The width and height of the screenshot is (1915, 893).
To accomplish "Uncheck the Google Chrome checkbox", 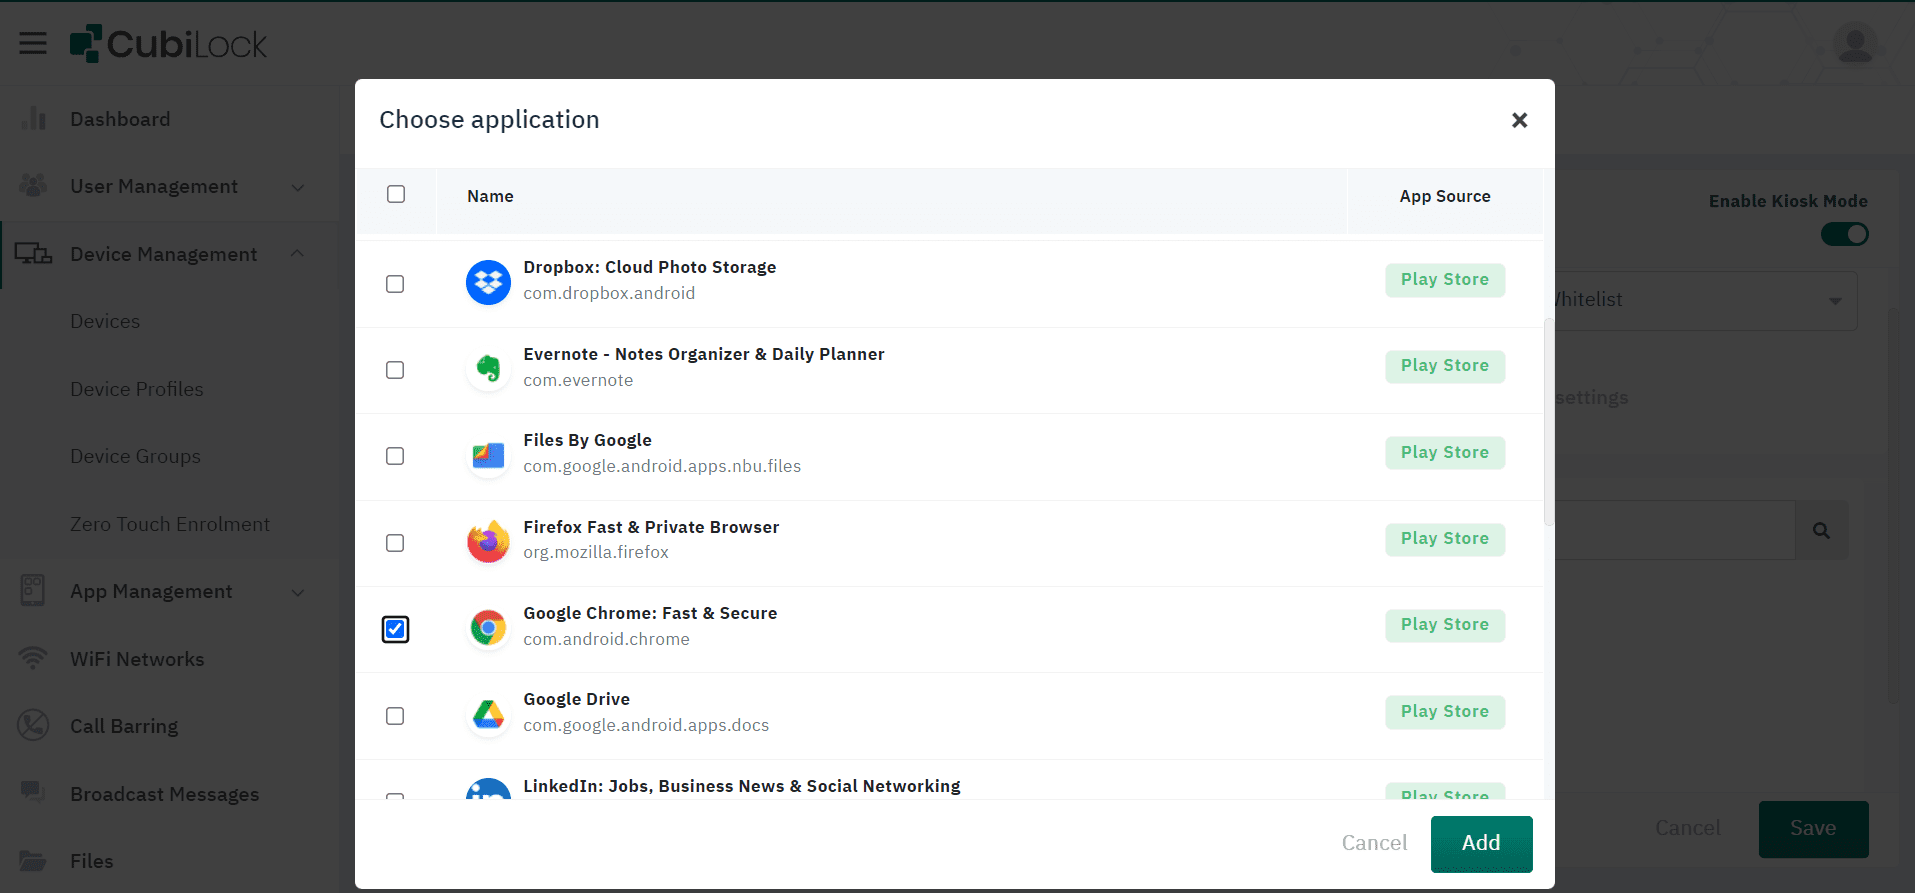I will (x=395, y=629).
